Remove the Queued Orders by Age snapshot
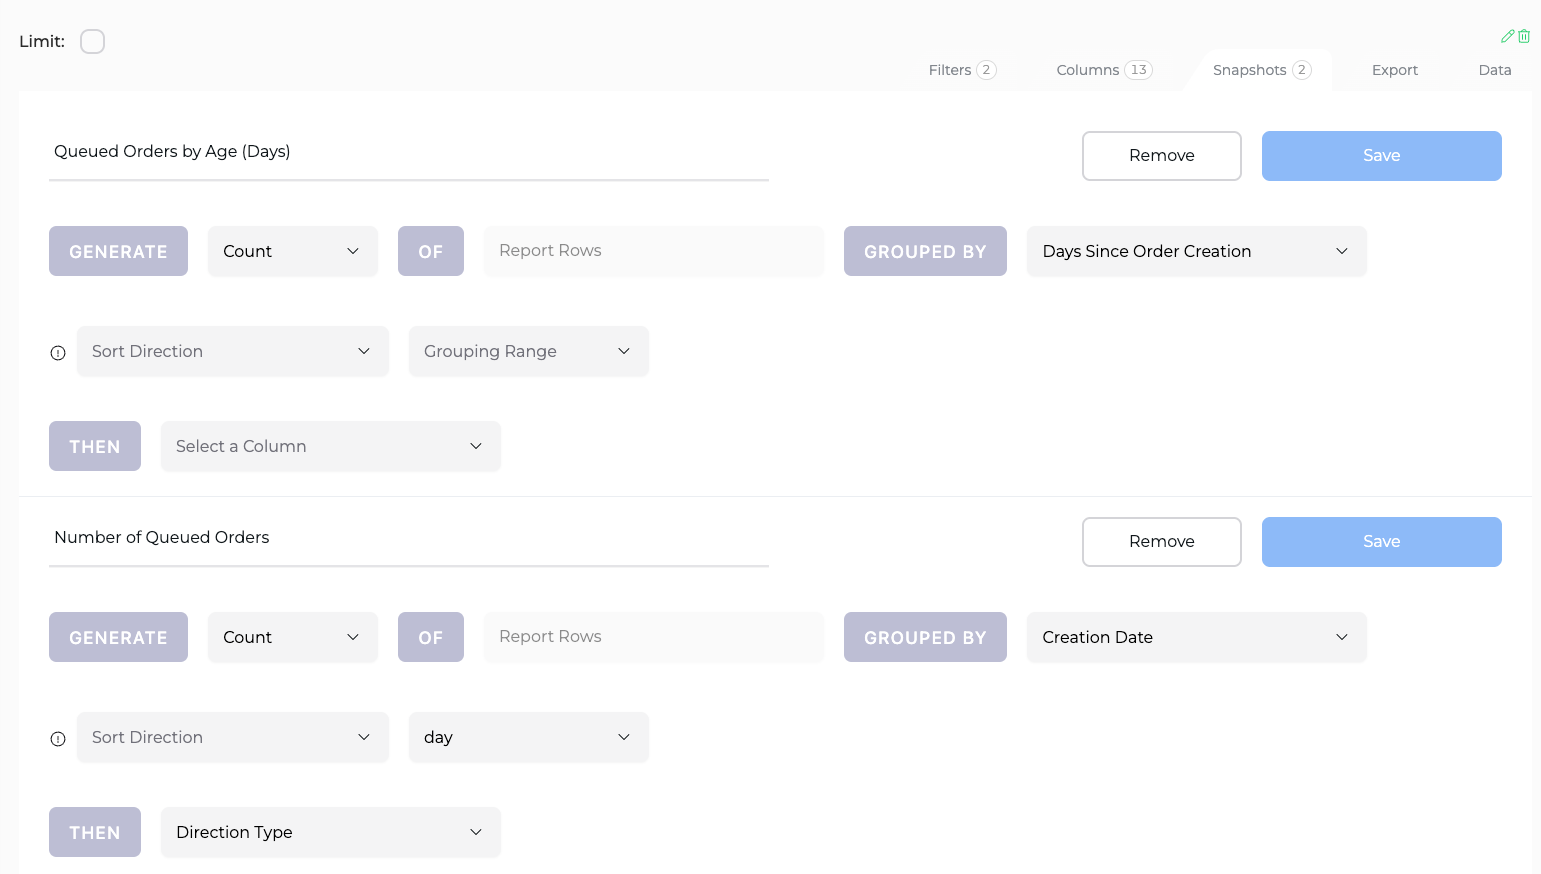Viewport: 1541px width, 874px height. point(1162,156)
